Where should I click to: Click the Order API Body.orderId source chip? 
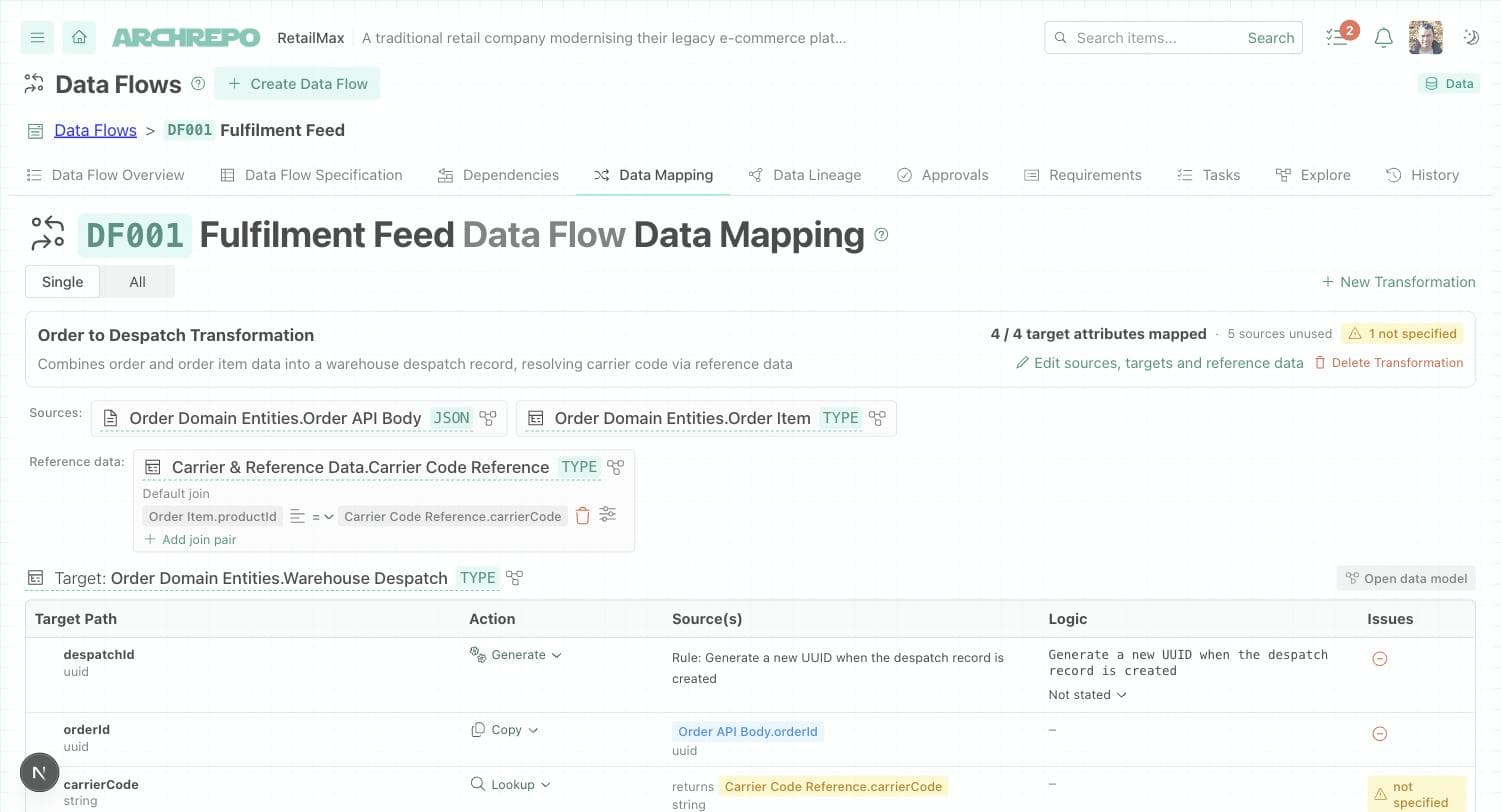pyautogui.click(x=748, y=732)
